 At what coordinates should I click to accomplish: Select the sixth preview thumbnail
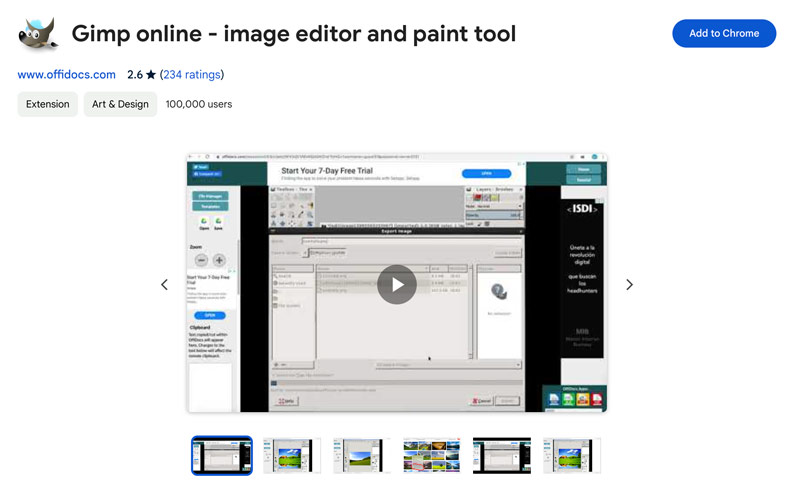point(571,455)
